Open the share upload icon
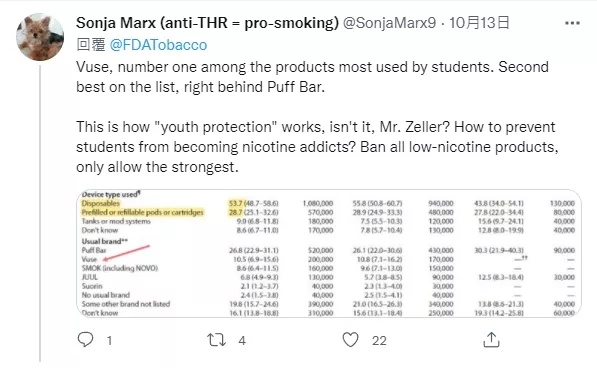The height and width of the screenshot is (368, 597). coord(491,339)
